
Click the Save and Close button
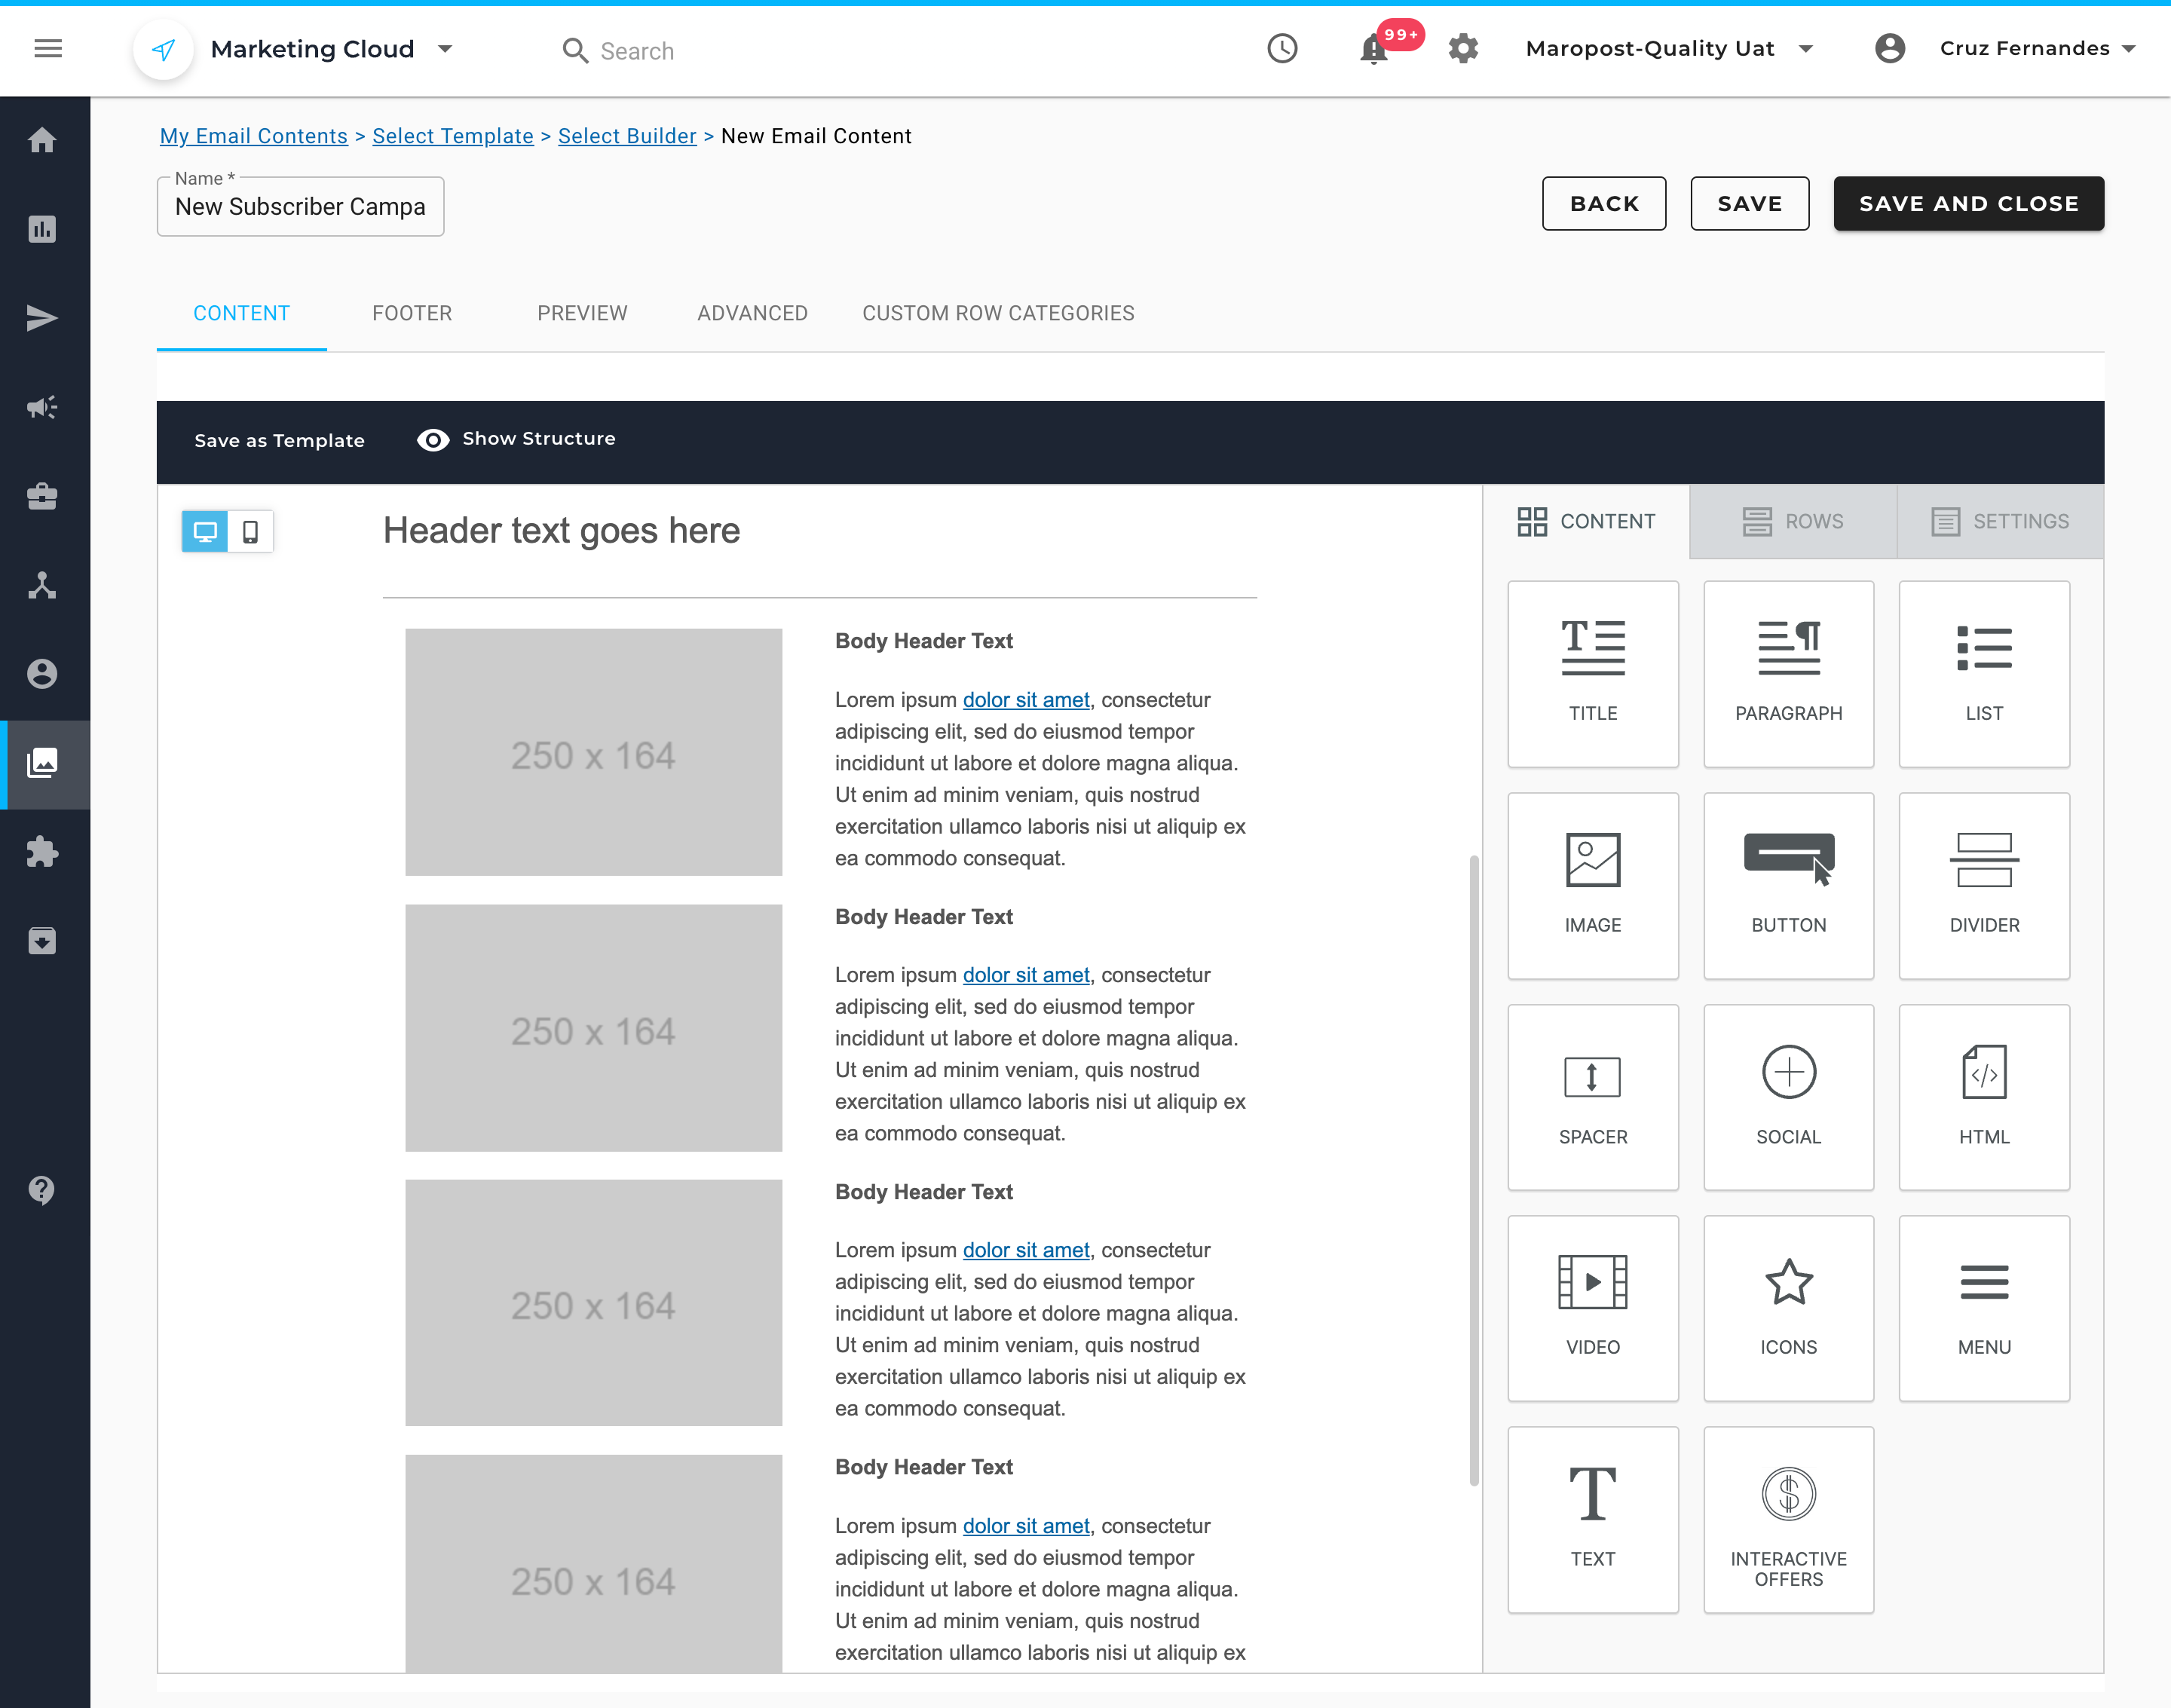1967,204
